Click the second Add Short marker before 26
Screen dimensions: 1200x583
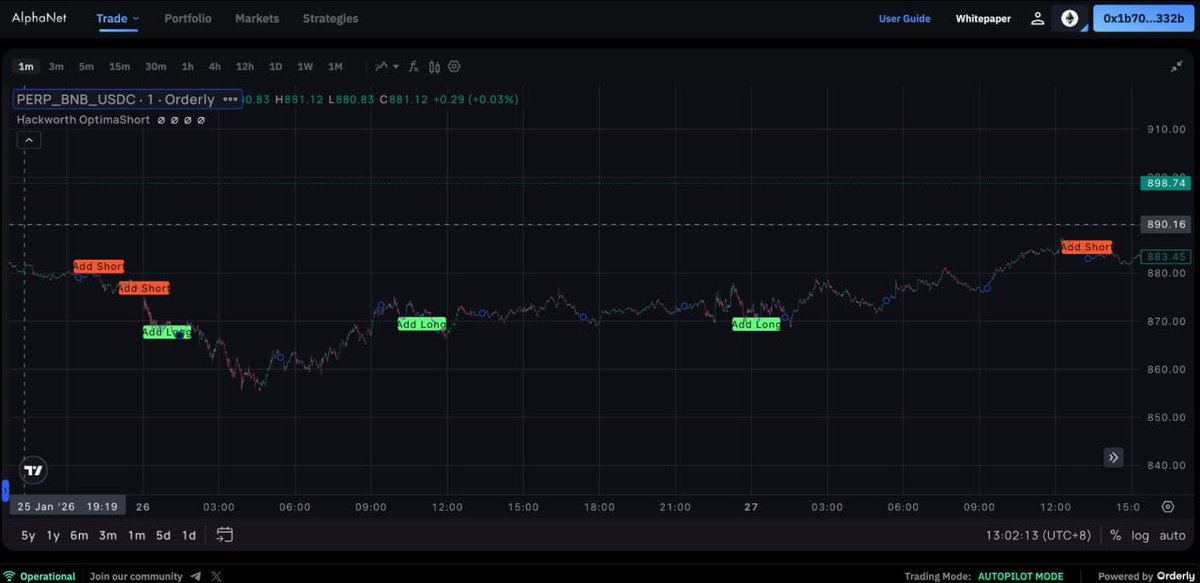[x=144, y=288]
